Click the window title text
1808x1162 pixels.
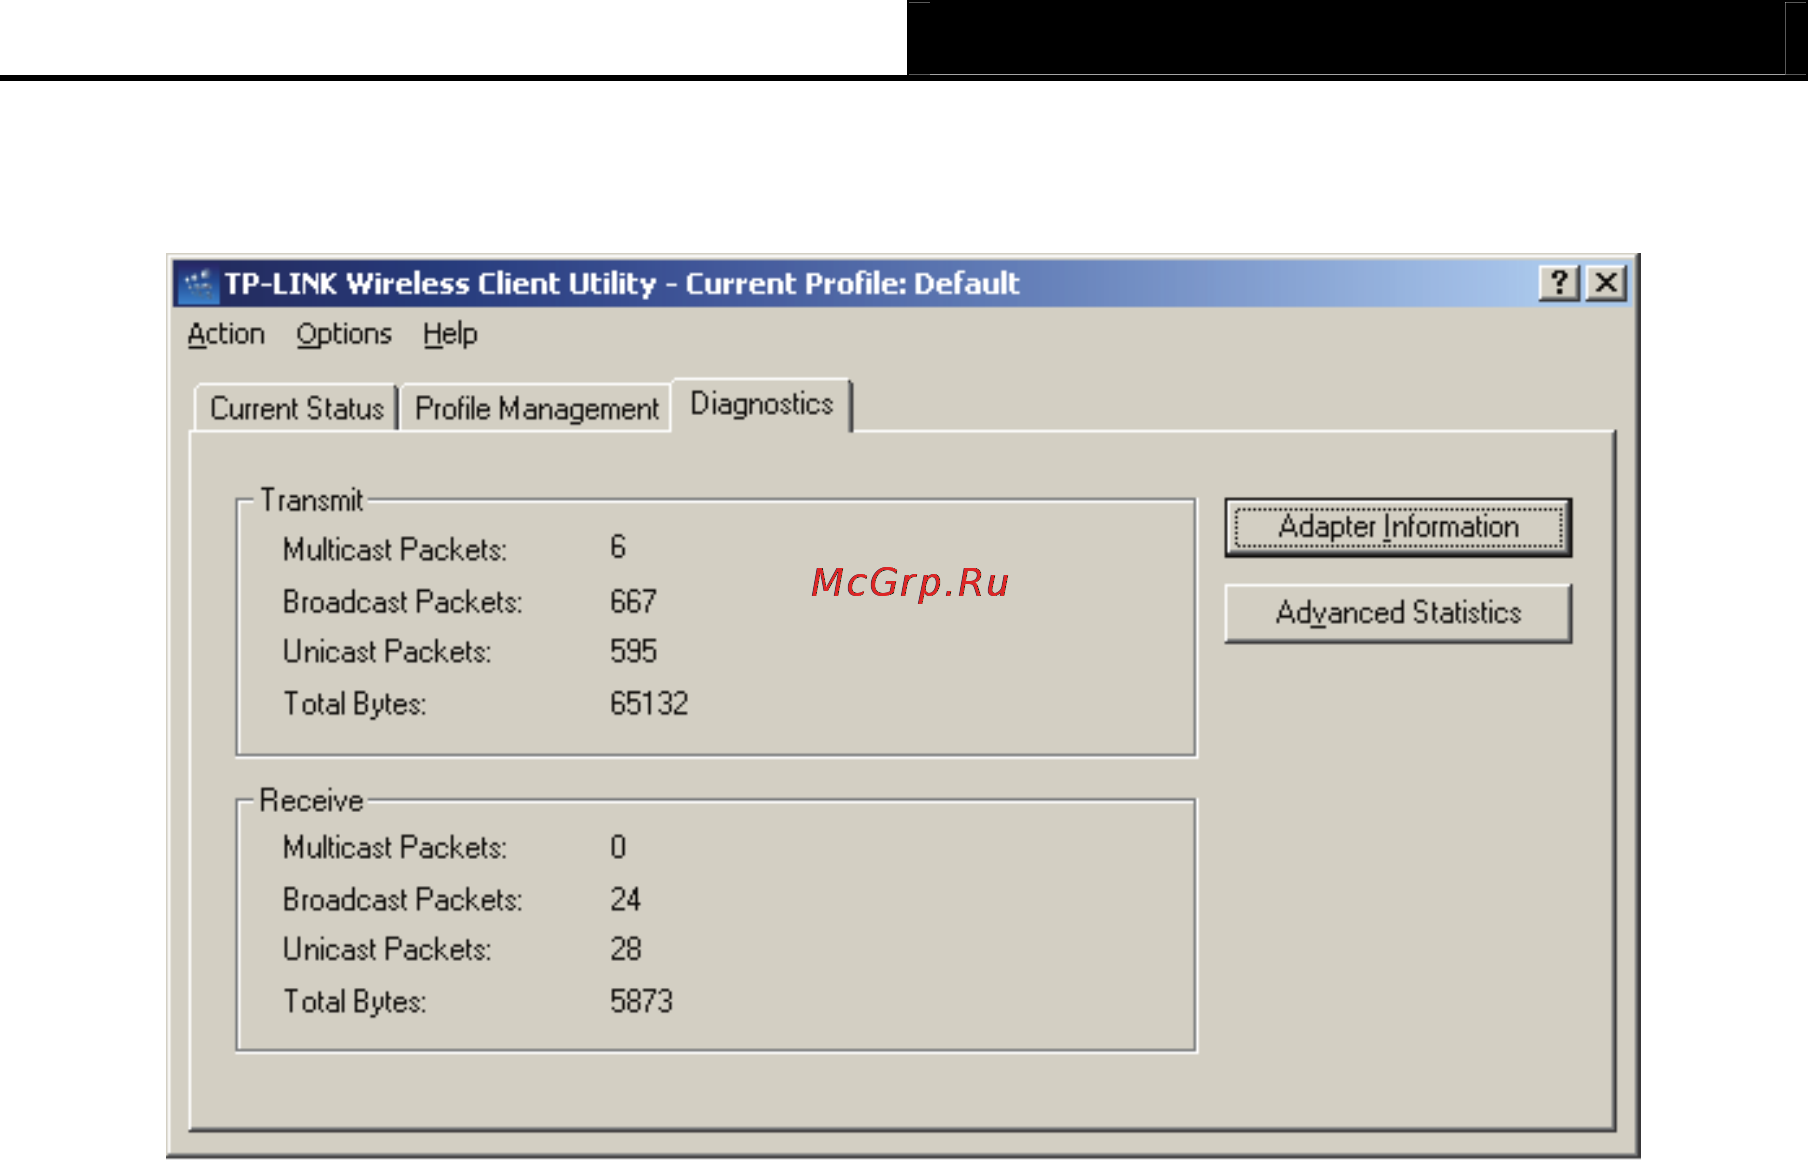tap(621, 284)
